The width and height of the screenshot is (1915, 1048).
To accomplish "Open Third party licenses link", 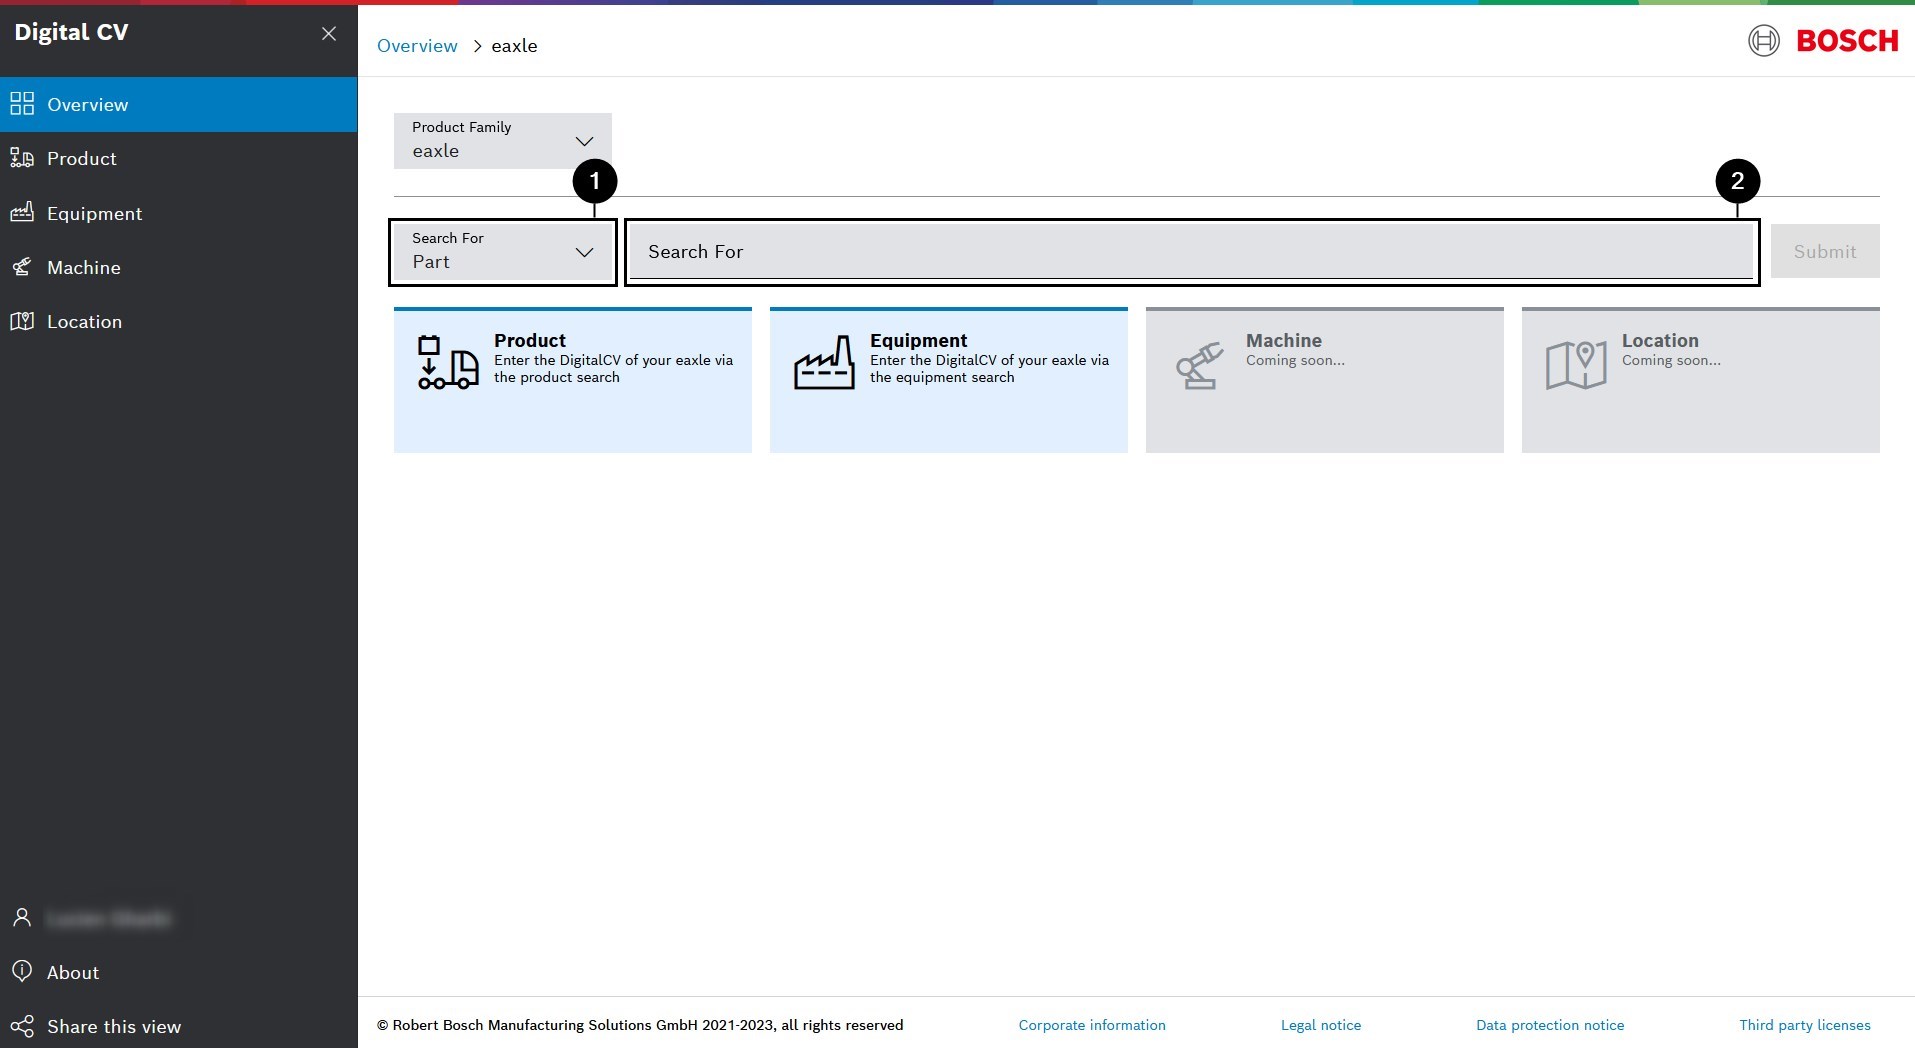I will point(1805,1025).
